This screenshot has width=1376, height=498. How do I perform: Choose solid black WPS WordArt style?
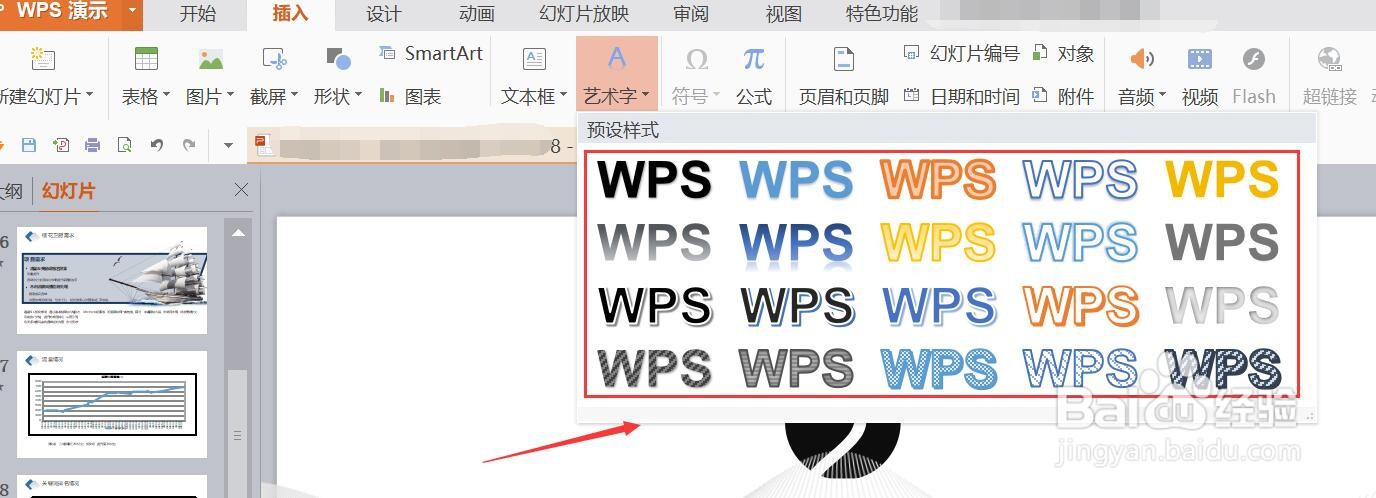click(654, 180)
